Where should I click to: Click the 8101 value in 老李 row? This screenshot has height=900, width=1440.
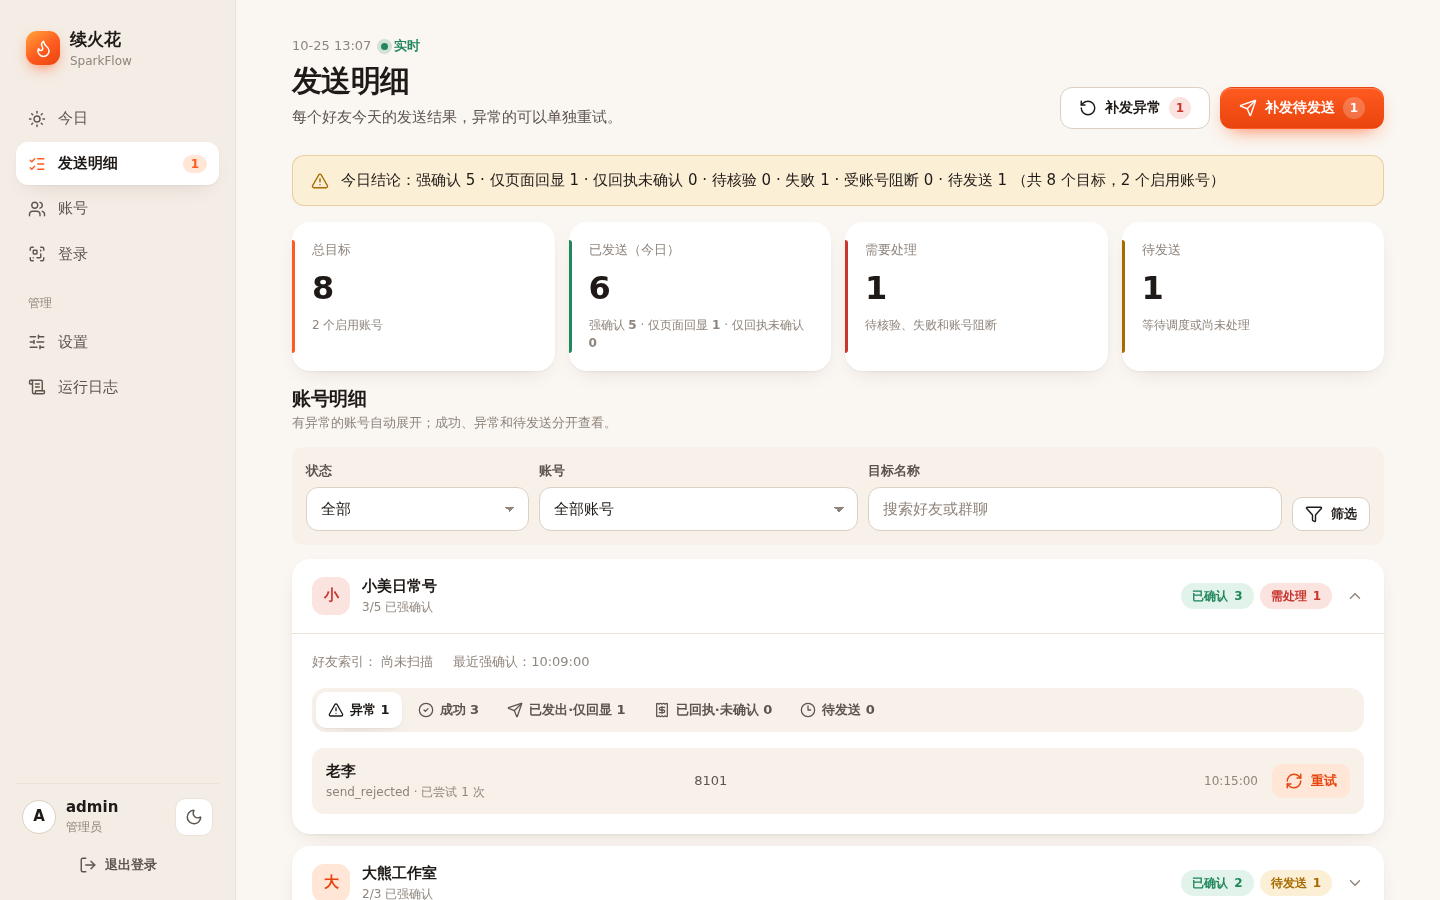[711, 781]
